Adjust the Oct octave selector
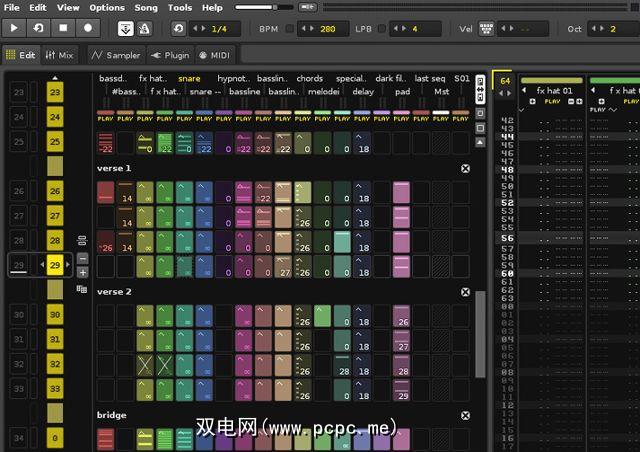Image resolution: width=640 pixels, height=452 pixels. coord(600,28)
